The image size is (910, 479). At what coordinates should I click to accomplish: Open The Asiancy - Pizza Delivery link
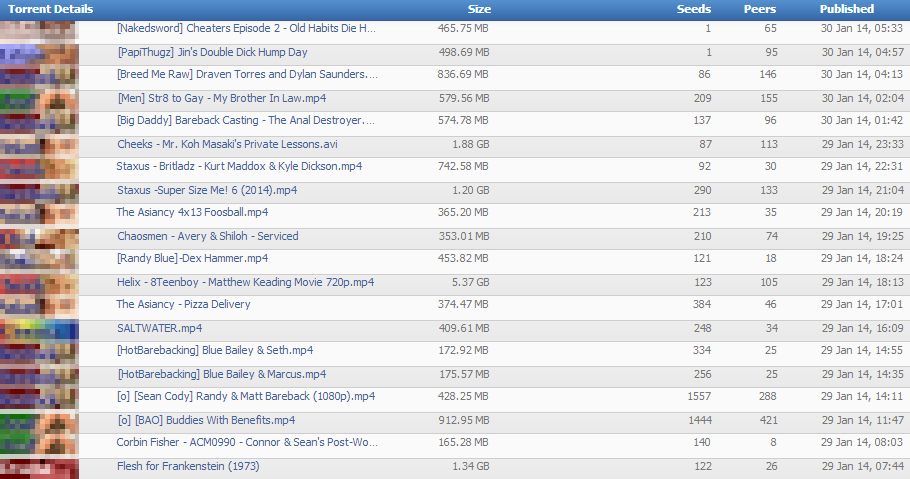point(183,304)
